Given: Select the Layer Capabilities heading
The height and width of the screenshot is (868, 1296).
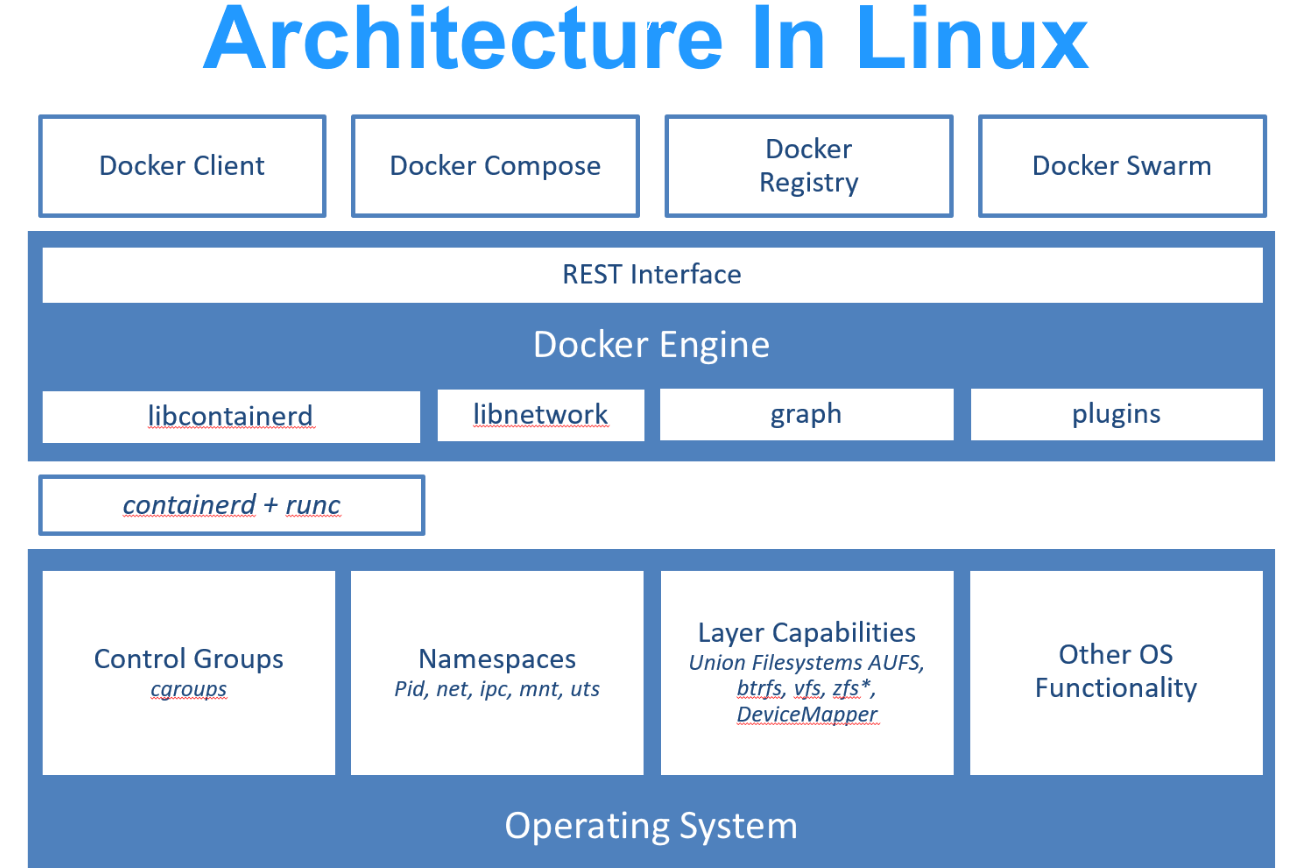Looking at the screenshot, I should (x=807, y=633).
